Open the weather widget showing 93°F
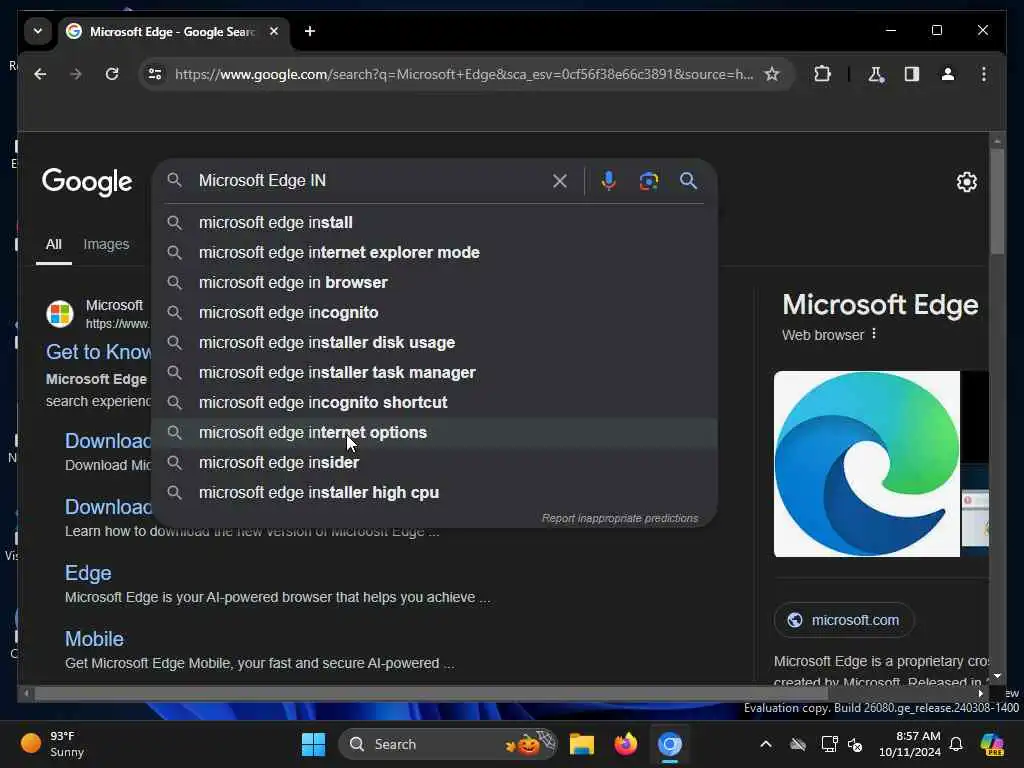Viewport: 1024px width, 768px height. pyautogui.click(x=54, y=744)
